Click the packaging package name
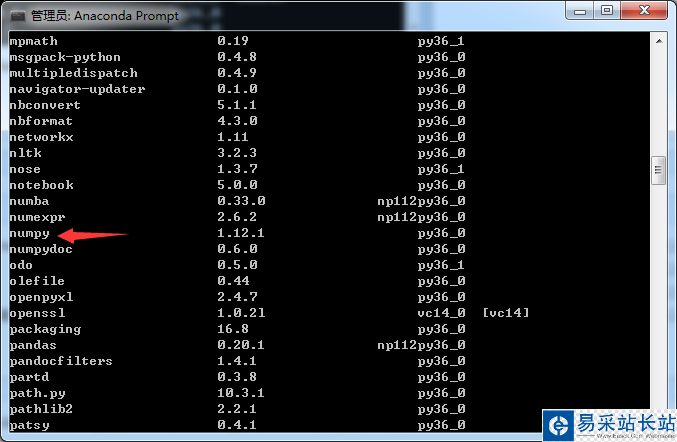The height and width of the screenshot is (442, 677). point(45,329)
